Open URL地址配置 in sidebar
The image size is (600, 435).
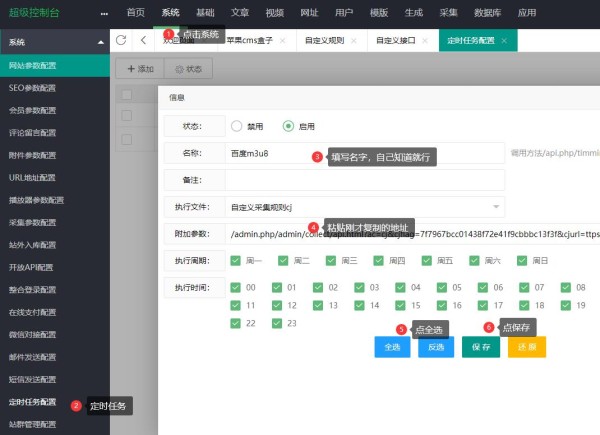(x=55, y=178)
